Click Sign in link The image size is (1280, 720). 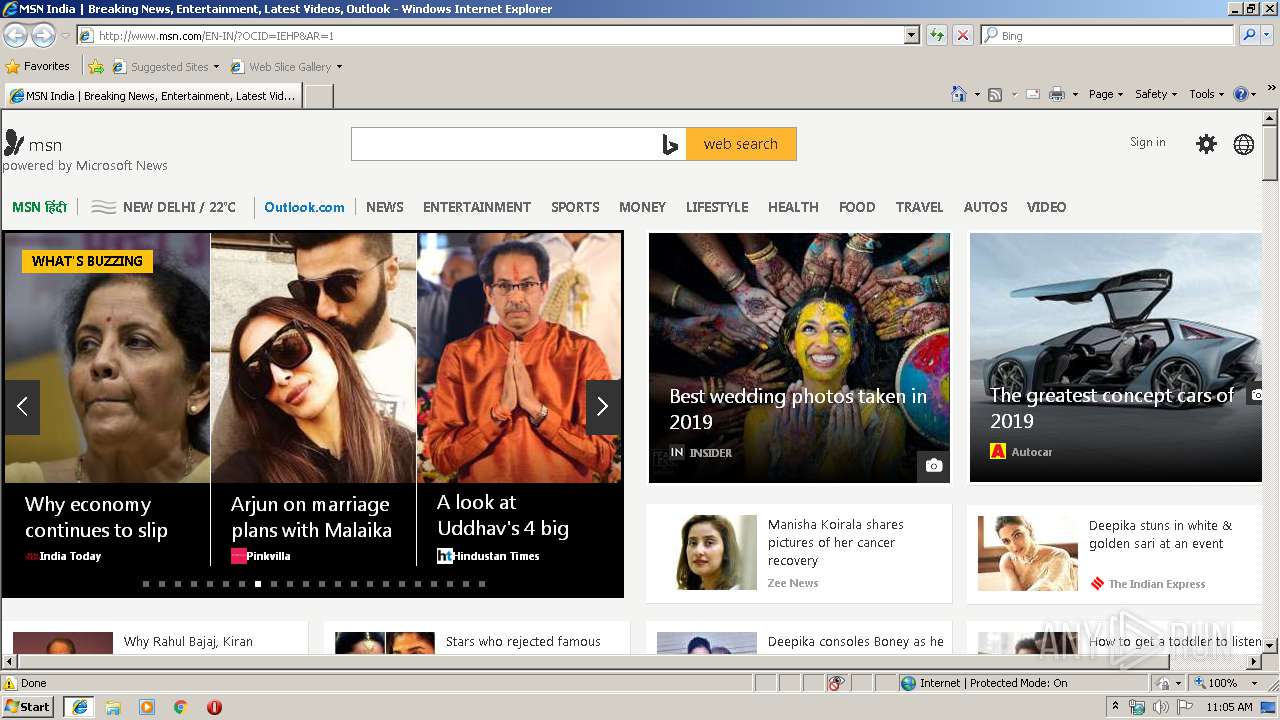(1148, 142)
